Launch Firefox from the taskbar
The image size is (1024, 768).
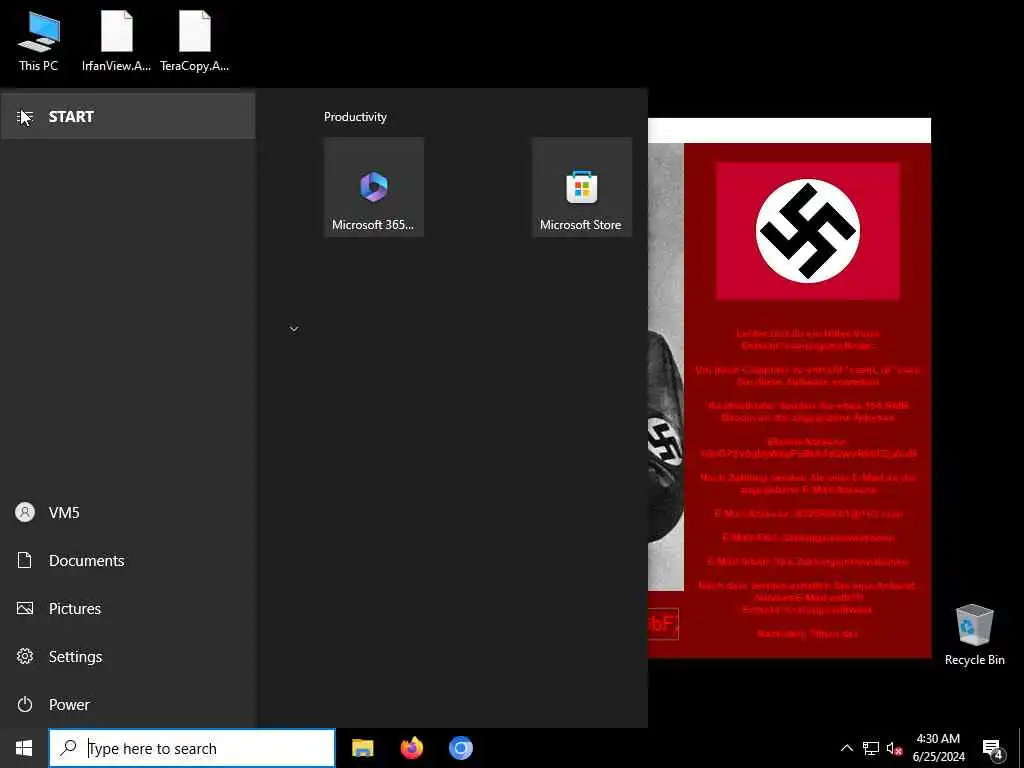(x=411, y=748)
